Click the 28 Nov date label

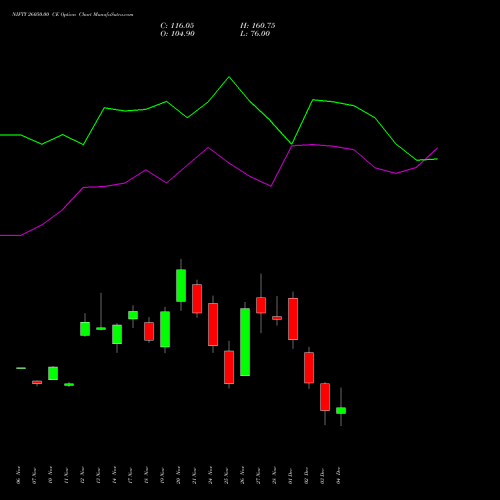[274, 475]
